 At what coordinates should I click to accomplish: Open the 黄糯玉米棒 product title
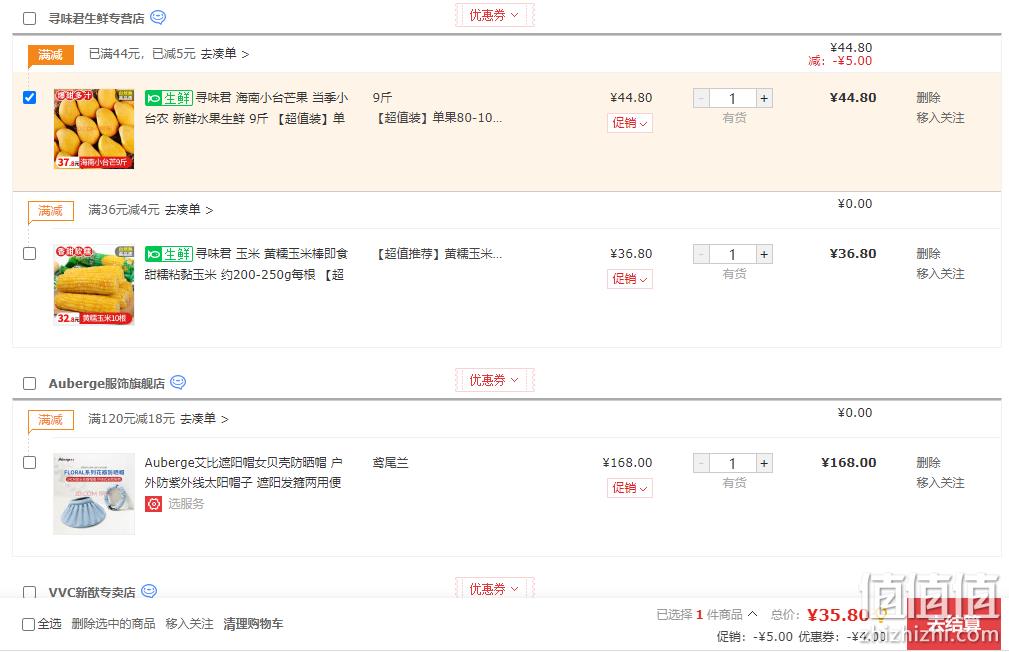[246, 264]
